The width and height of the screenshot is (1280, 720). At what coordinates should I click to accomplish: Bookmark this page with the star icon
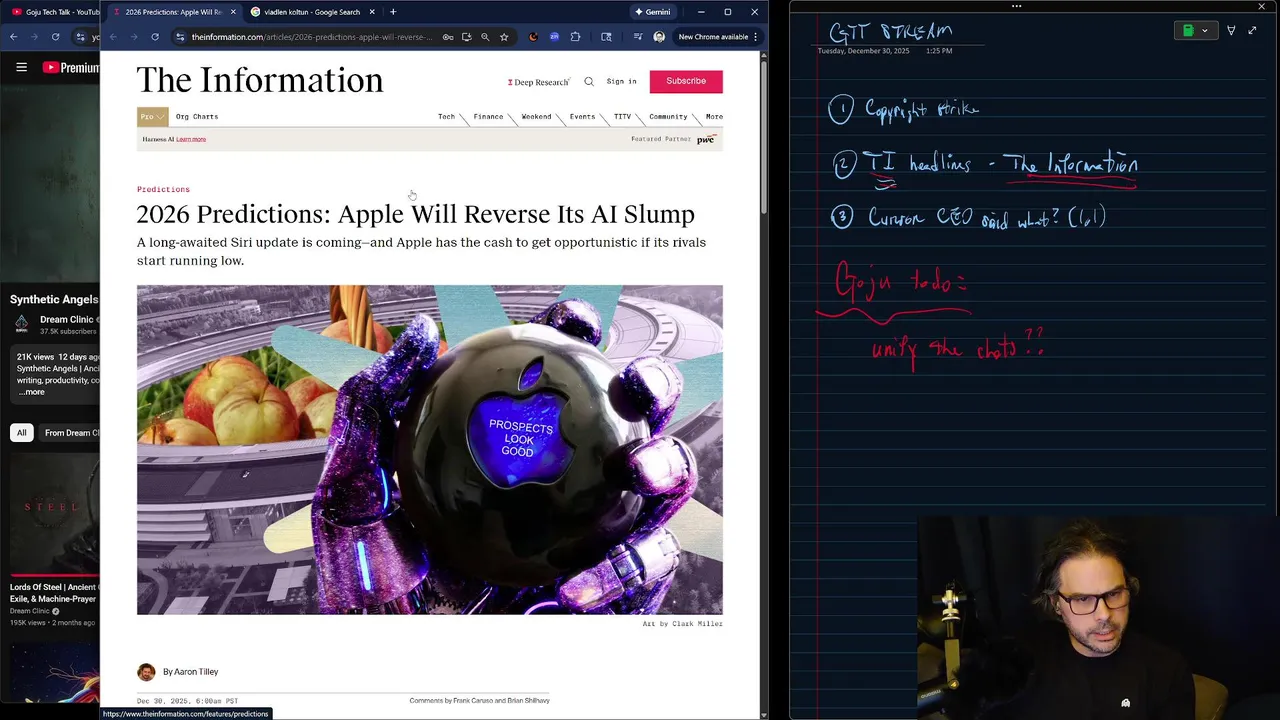[504, 37]
